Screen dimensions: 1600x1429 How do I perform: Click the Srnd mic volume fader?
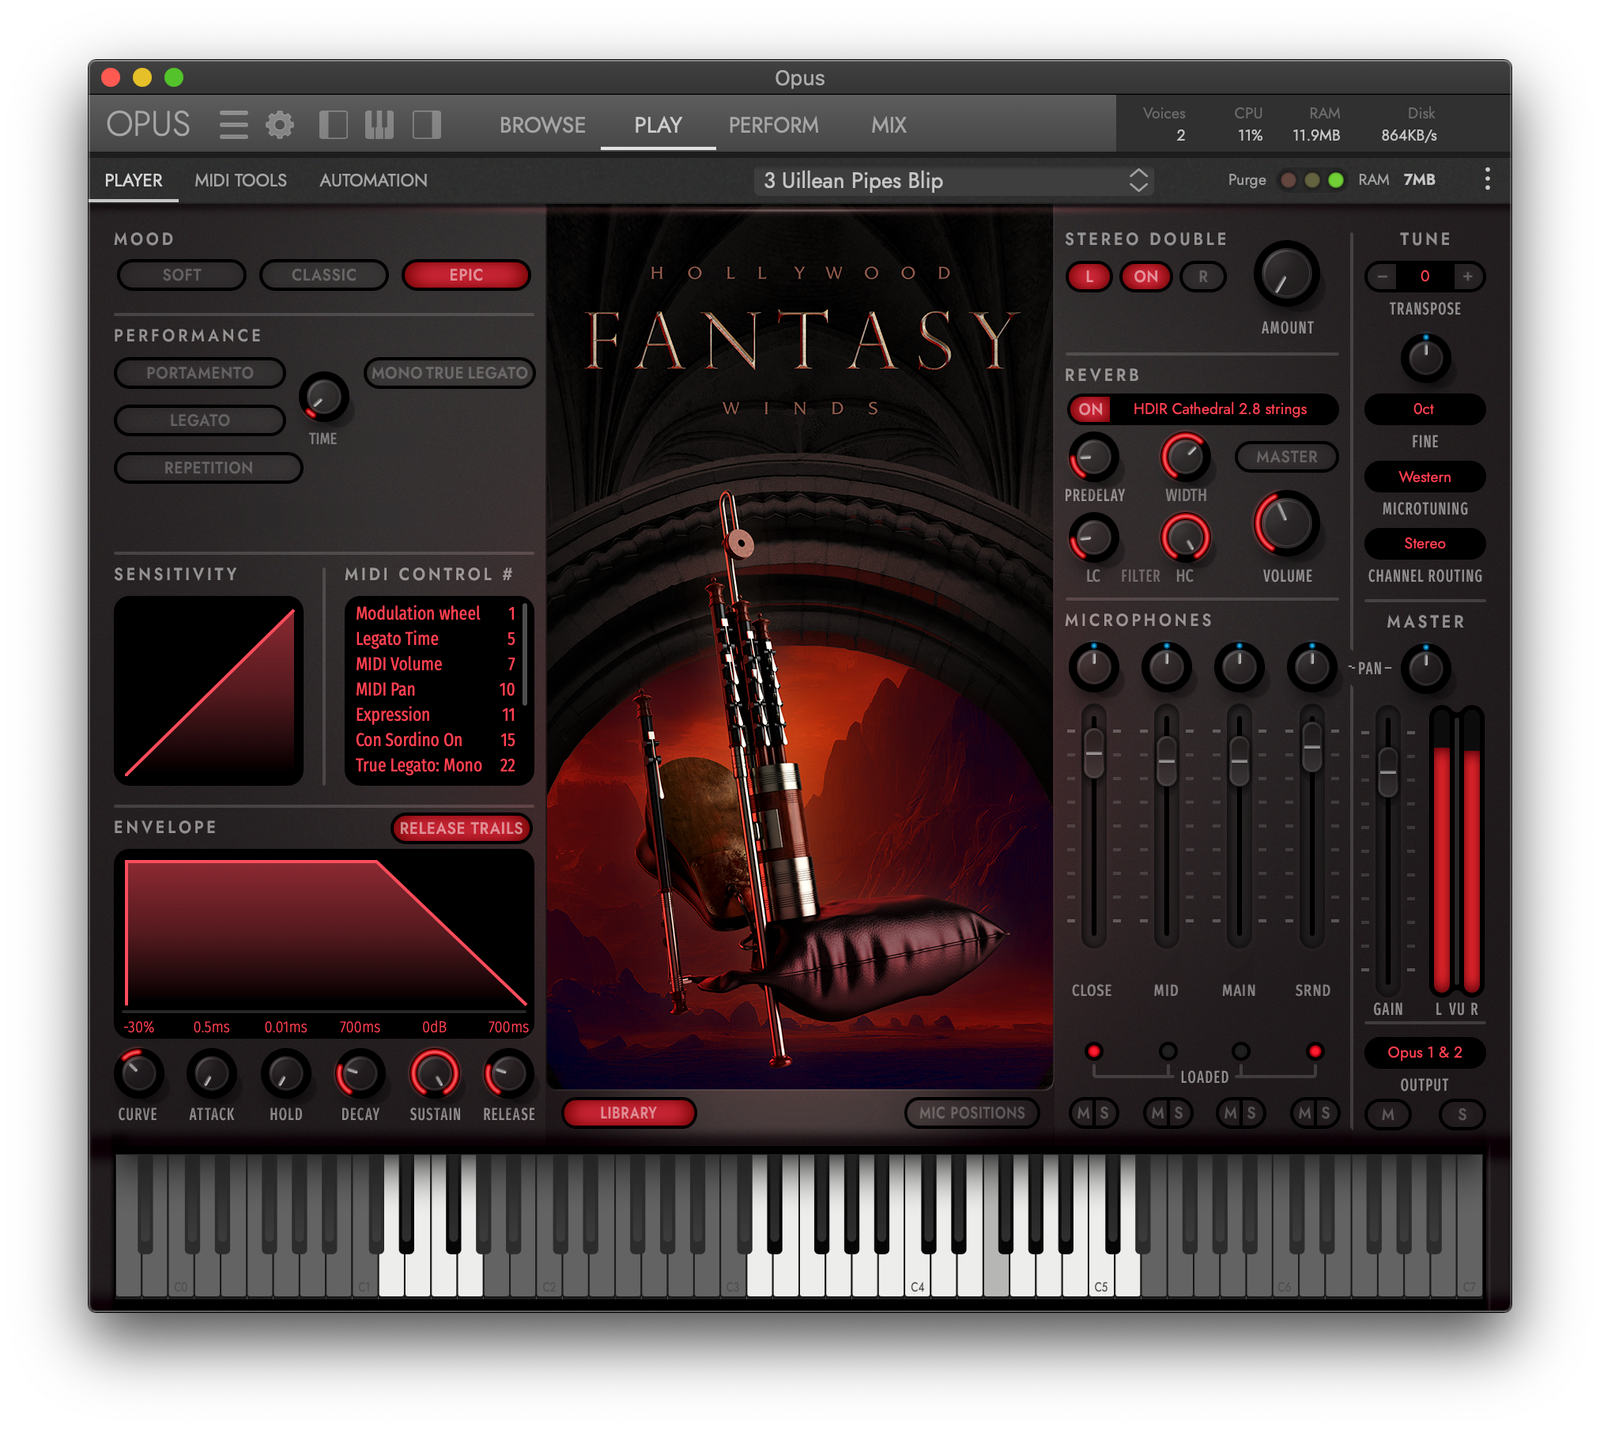coord(1312,745)
